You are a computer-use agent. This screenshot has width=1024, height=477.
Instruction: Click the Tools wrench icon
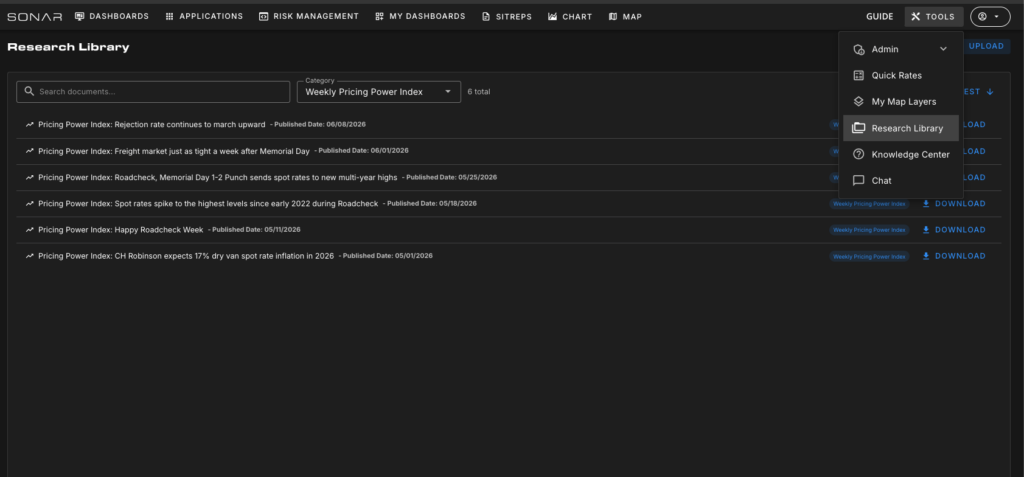(916, 16)
